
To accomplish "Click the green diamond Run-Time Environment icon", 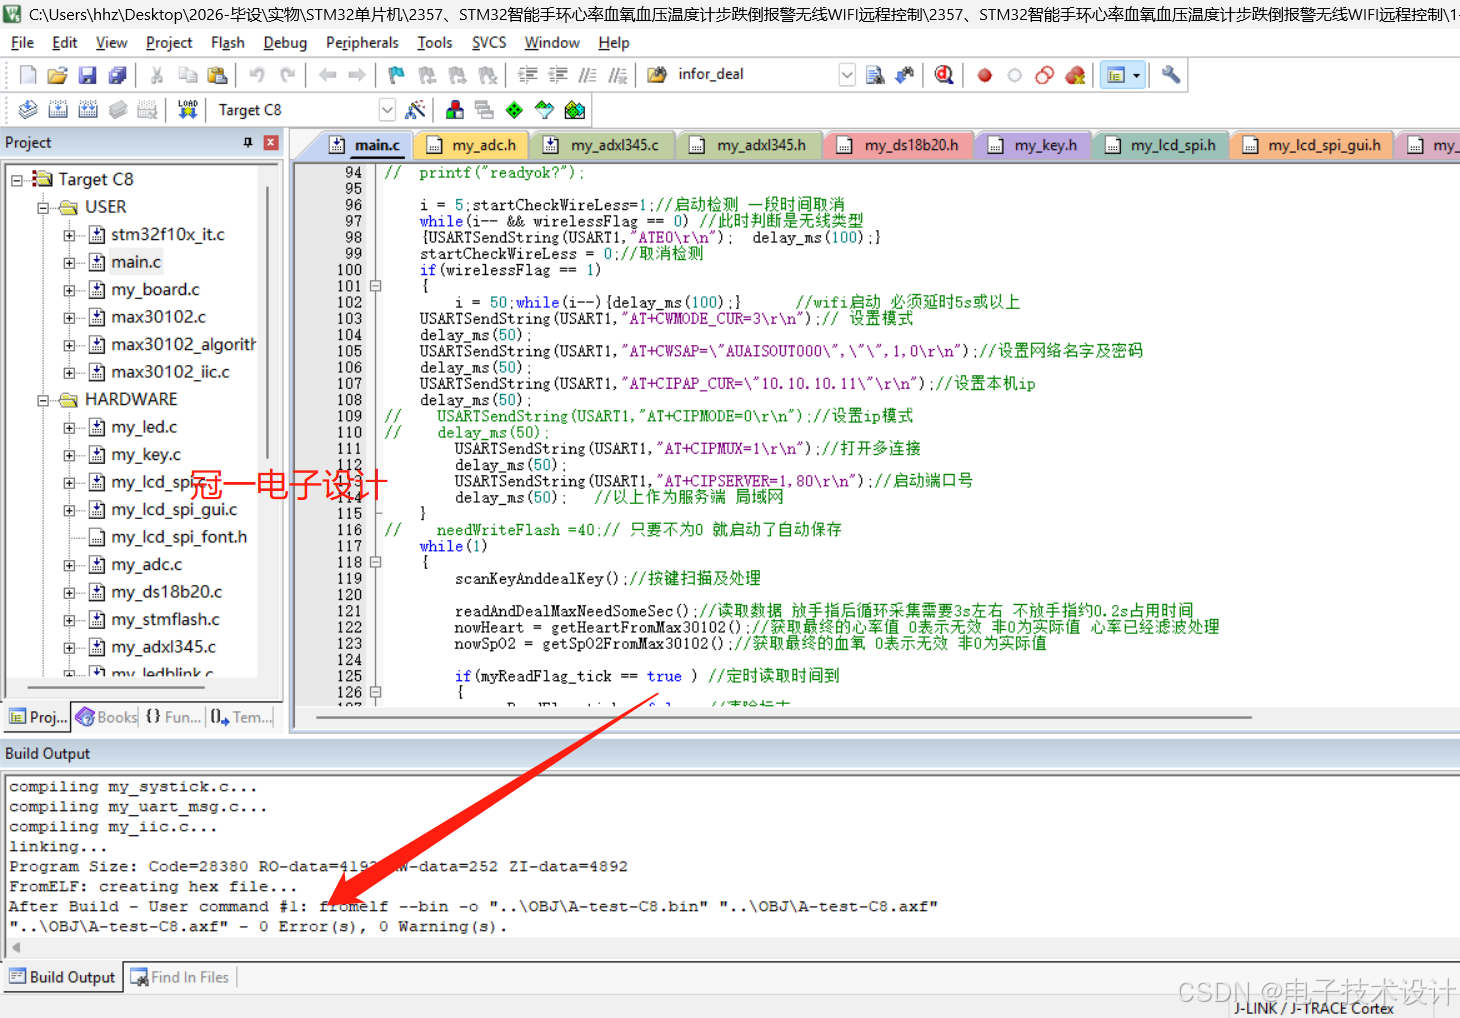I will (514, 110).
